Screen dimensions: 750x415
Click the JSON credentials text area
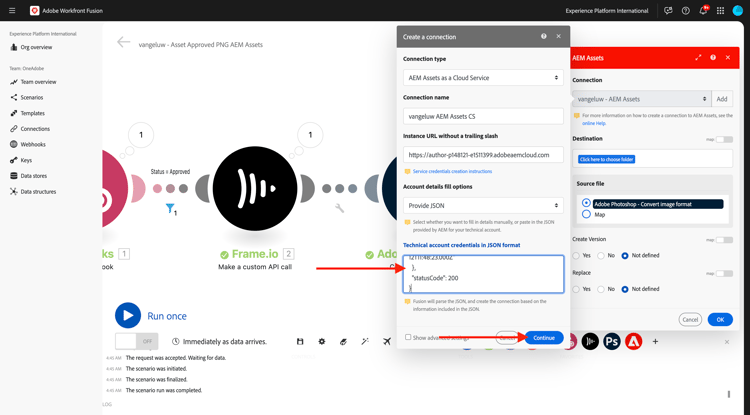(483, 274)
